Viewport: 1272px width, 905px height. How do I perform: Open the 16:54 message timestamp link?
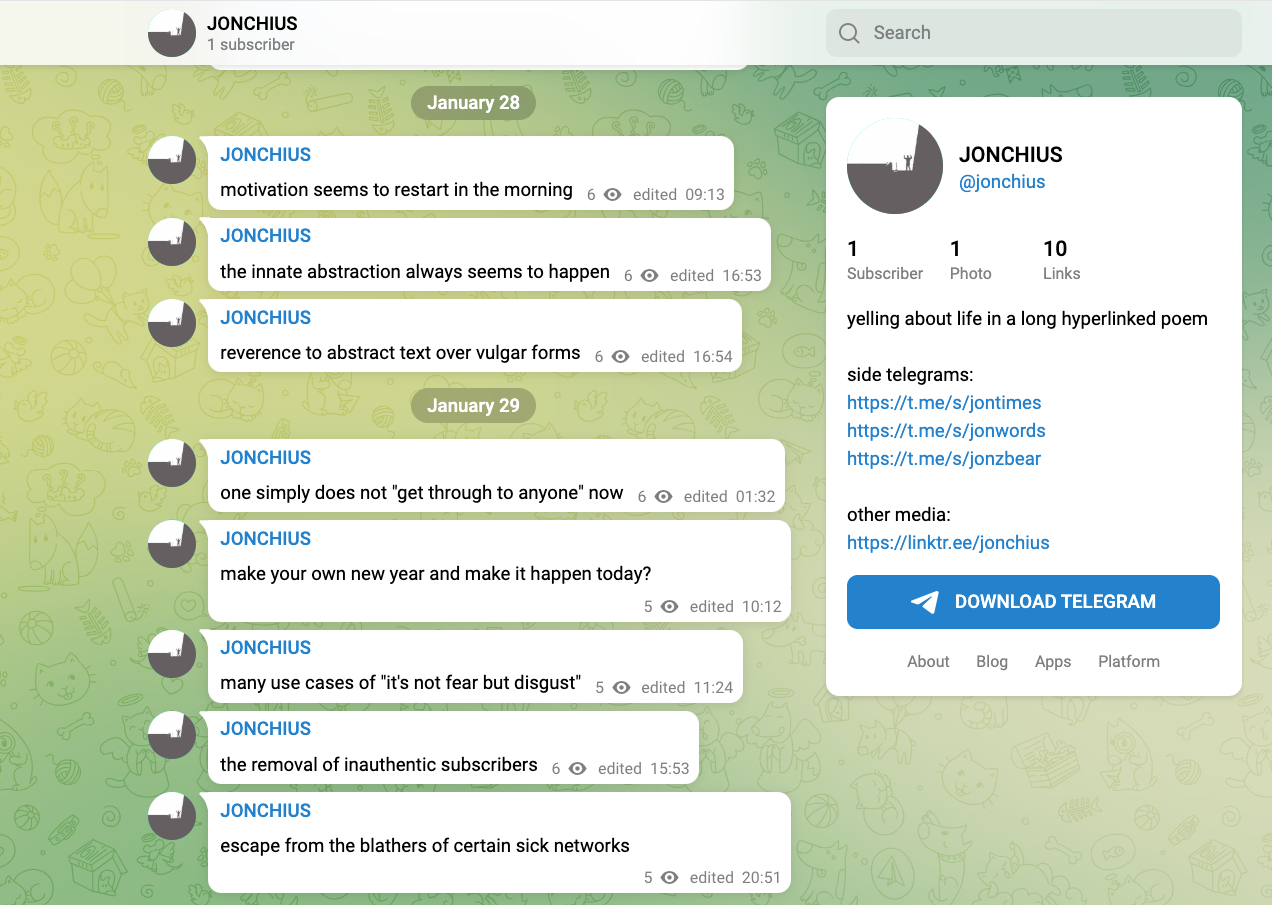pos(713,357)
